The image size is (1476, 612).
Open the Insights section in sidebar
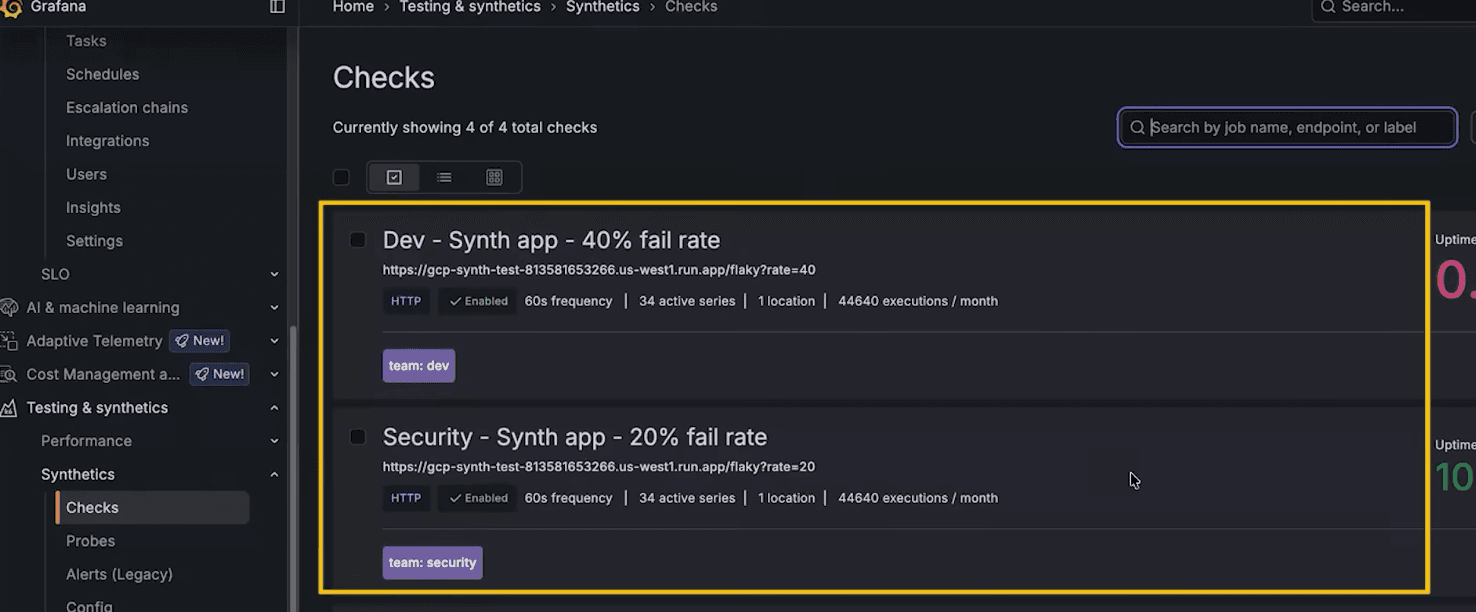coord(93,207)
